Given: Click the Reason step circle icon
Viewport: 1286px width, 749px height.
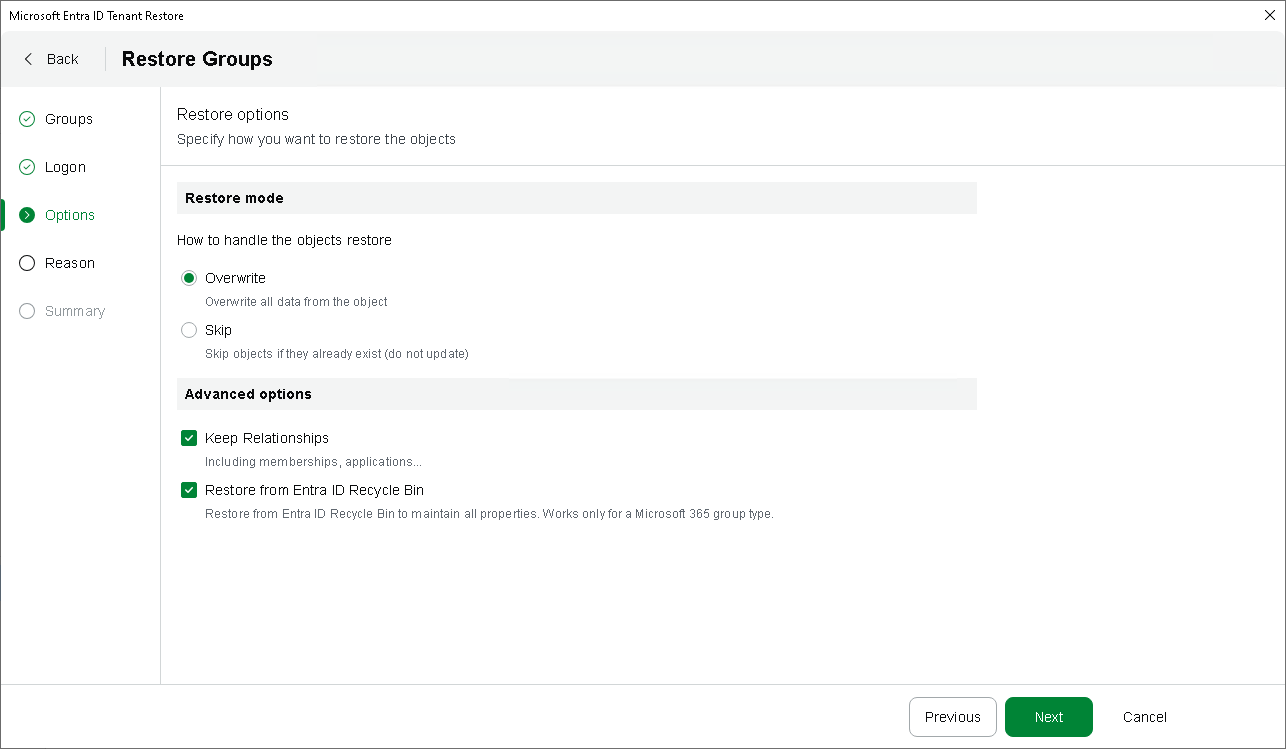Looking at the screenshot, I should pos(27,263).
